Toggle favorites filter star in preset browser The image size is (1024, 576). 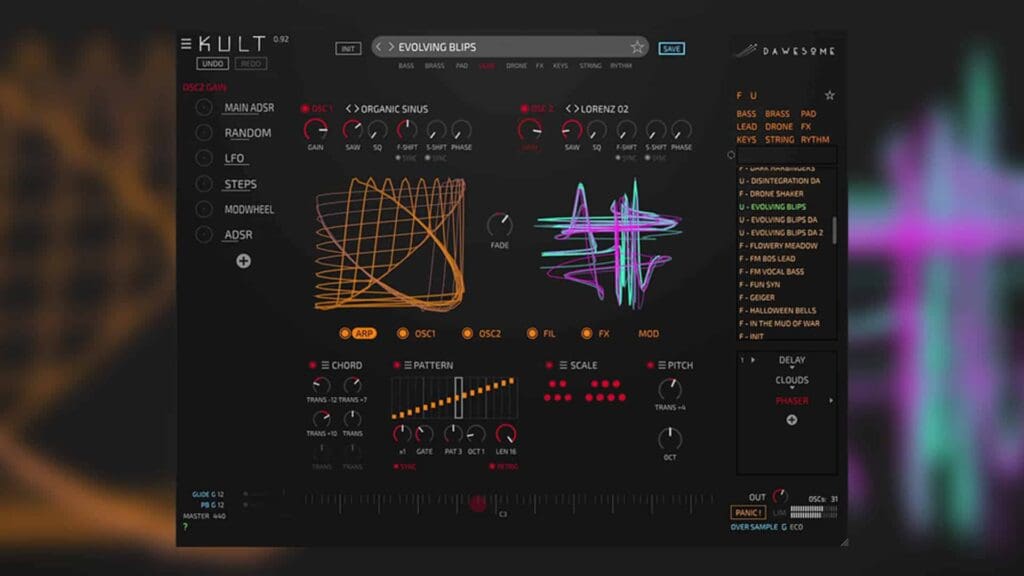[x=829, y=95]
